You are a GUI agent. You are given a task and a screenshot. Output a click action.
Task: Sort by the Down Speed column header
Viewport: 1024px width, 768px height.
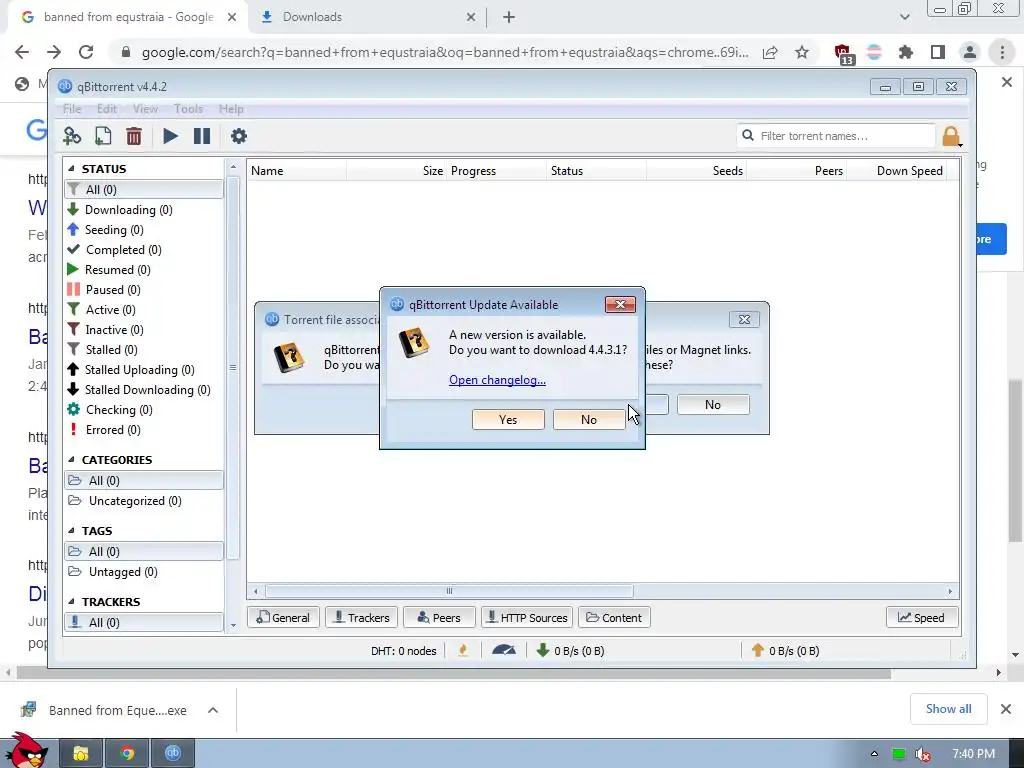[x=897, y=170]
